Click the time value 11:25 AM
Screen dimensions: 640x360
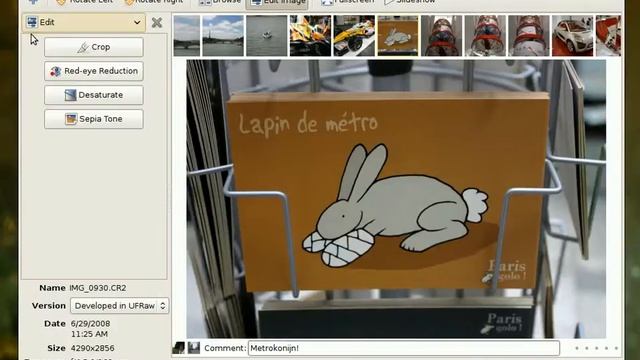[x=89, y=334]
